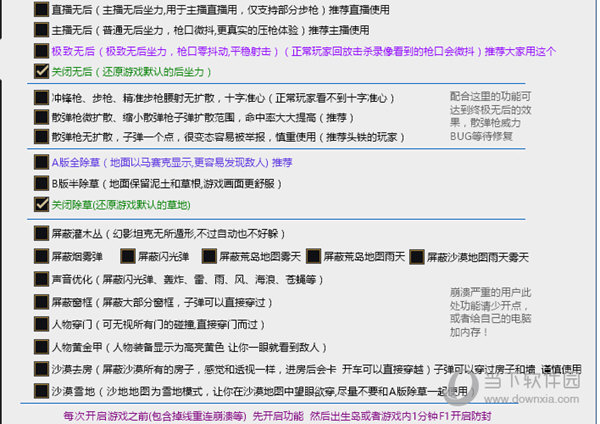Check 屏蔽荒岛地图雾天 checkbox
600x424 pixels.
tap(209, 256)
